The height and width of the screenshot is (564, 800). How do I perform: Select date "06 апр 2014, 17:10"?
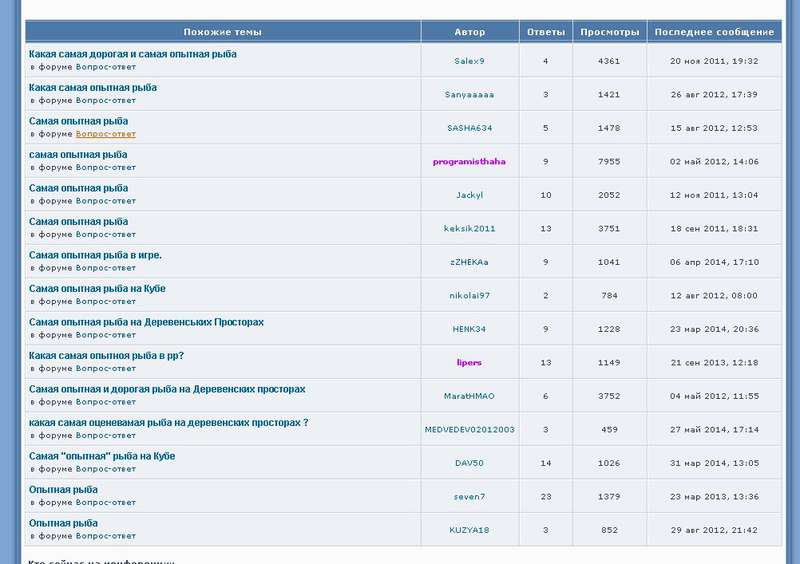(x=714, y=262)
